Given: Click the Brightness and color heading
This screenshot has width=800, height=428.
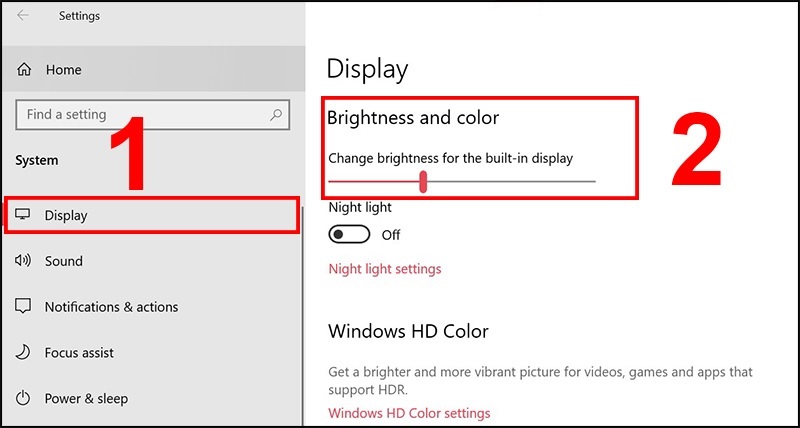Looking at the screenshot, I should pyautogui.click(x=413, y=118).
